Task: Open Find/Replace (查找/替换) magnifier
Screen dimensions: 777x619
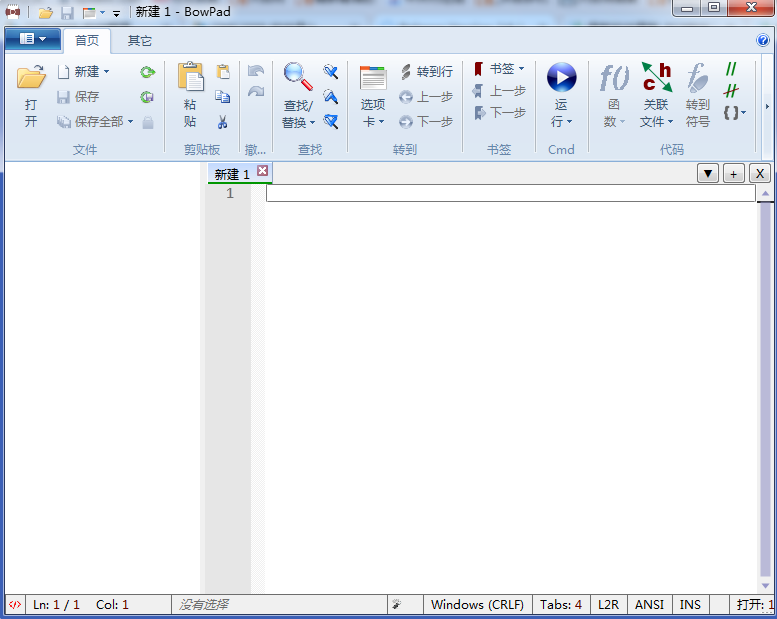Action: (298, 77)
